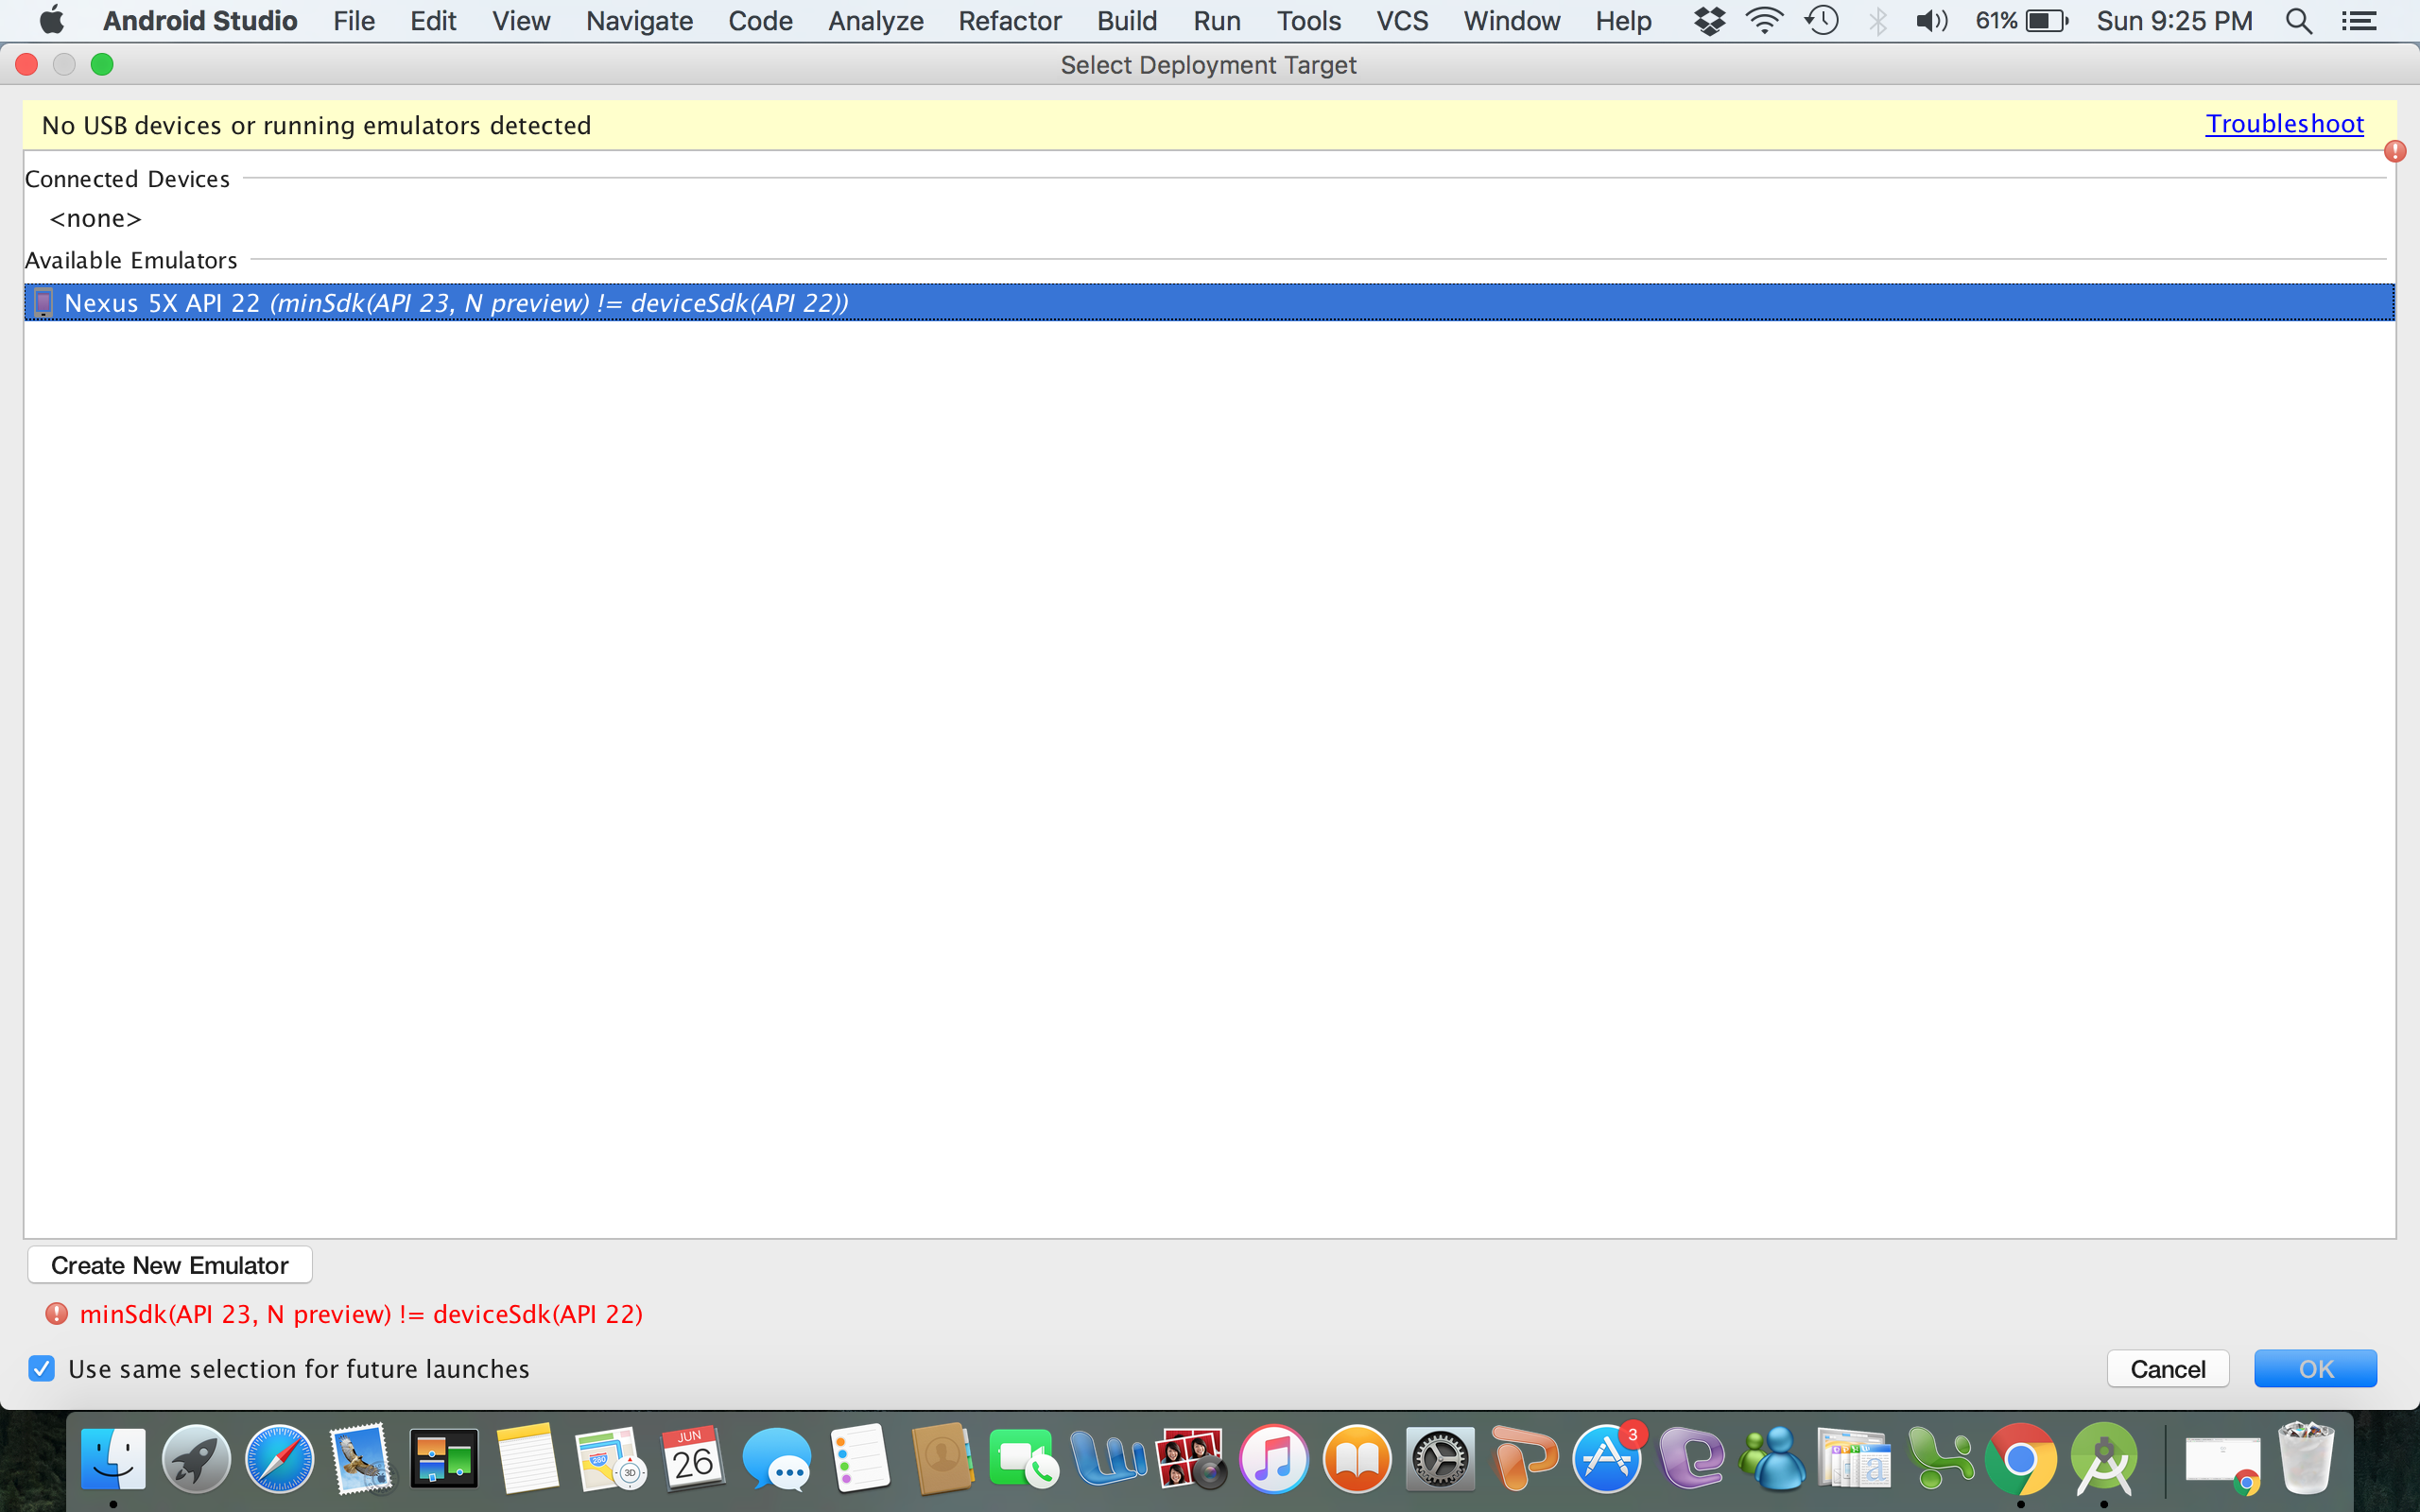
Task: Open Microsoft Messenger from the dock
Action: point(1772,1459)
